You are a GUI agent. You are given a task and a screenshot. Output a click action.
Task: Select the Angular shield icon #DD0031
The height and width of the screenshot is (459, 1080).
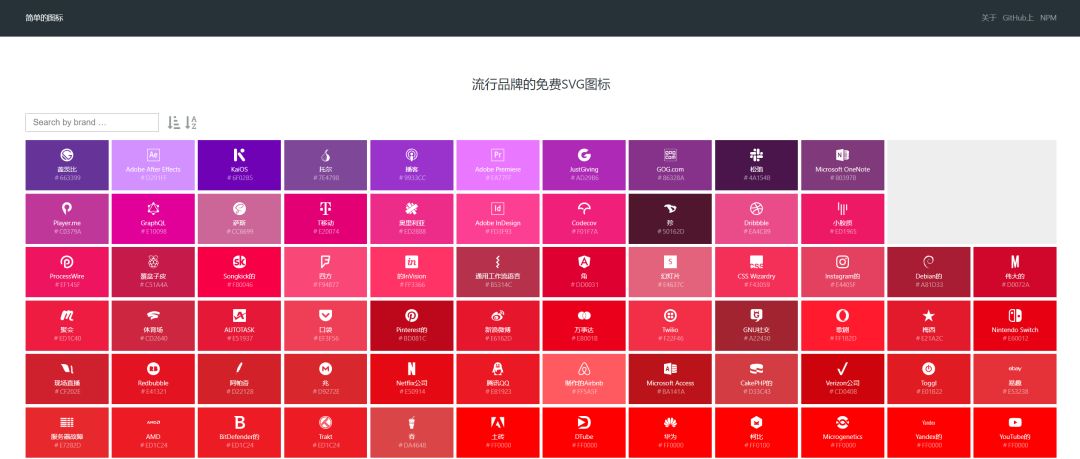(584, 272)
